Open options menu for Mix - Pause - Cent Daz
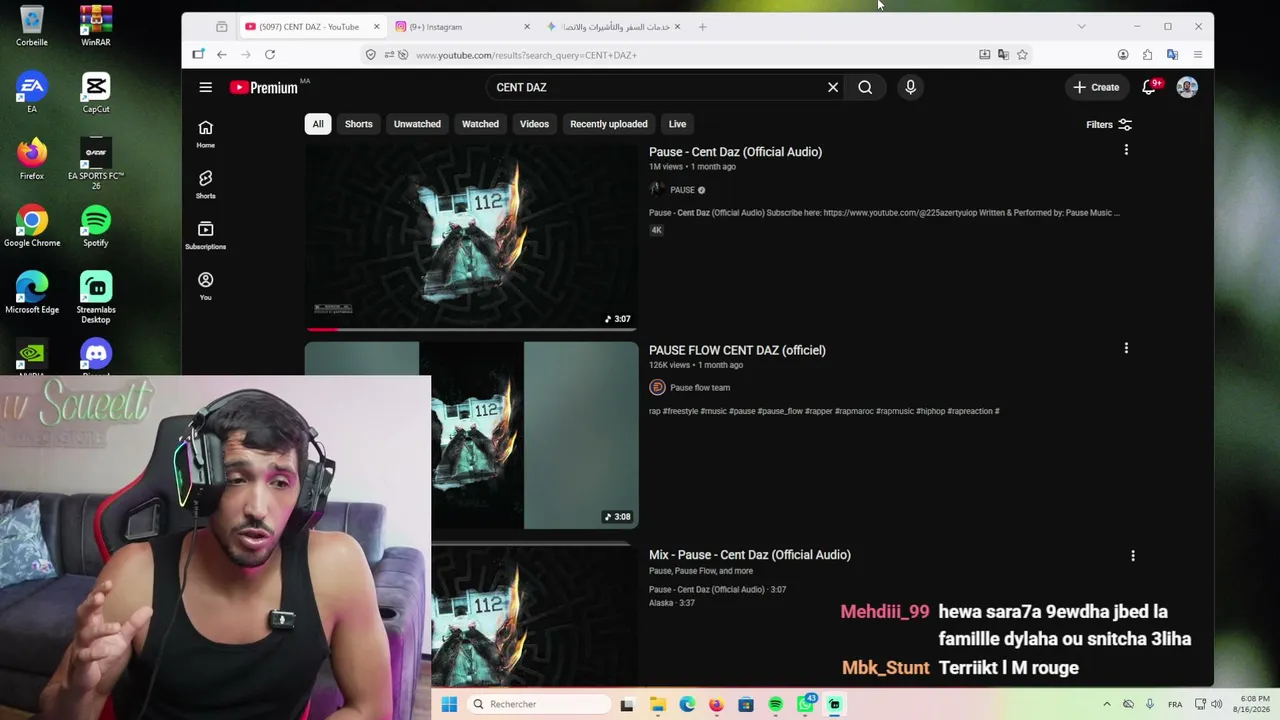 tap(1133, 556)
